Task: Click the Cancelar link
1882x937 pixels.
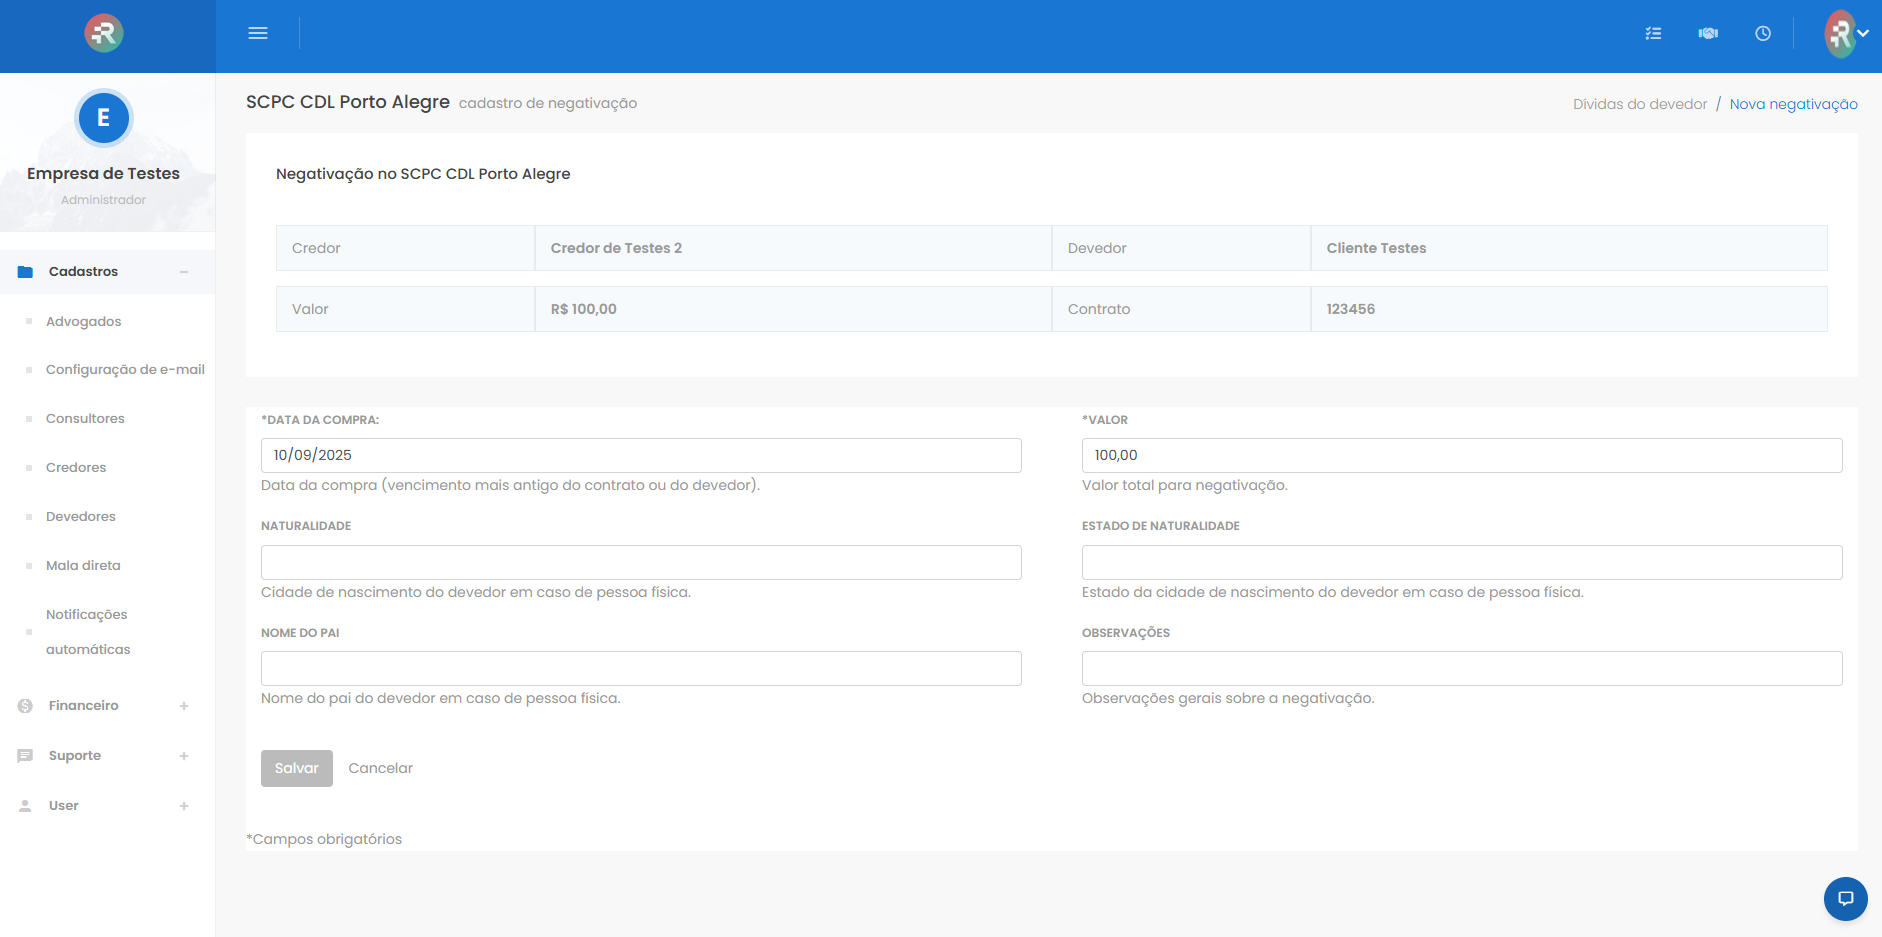Action: pyautogui.click(x=380, y=768)
